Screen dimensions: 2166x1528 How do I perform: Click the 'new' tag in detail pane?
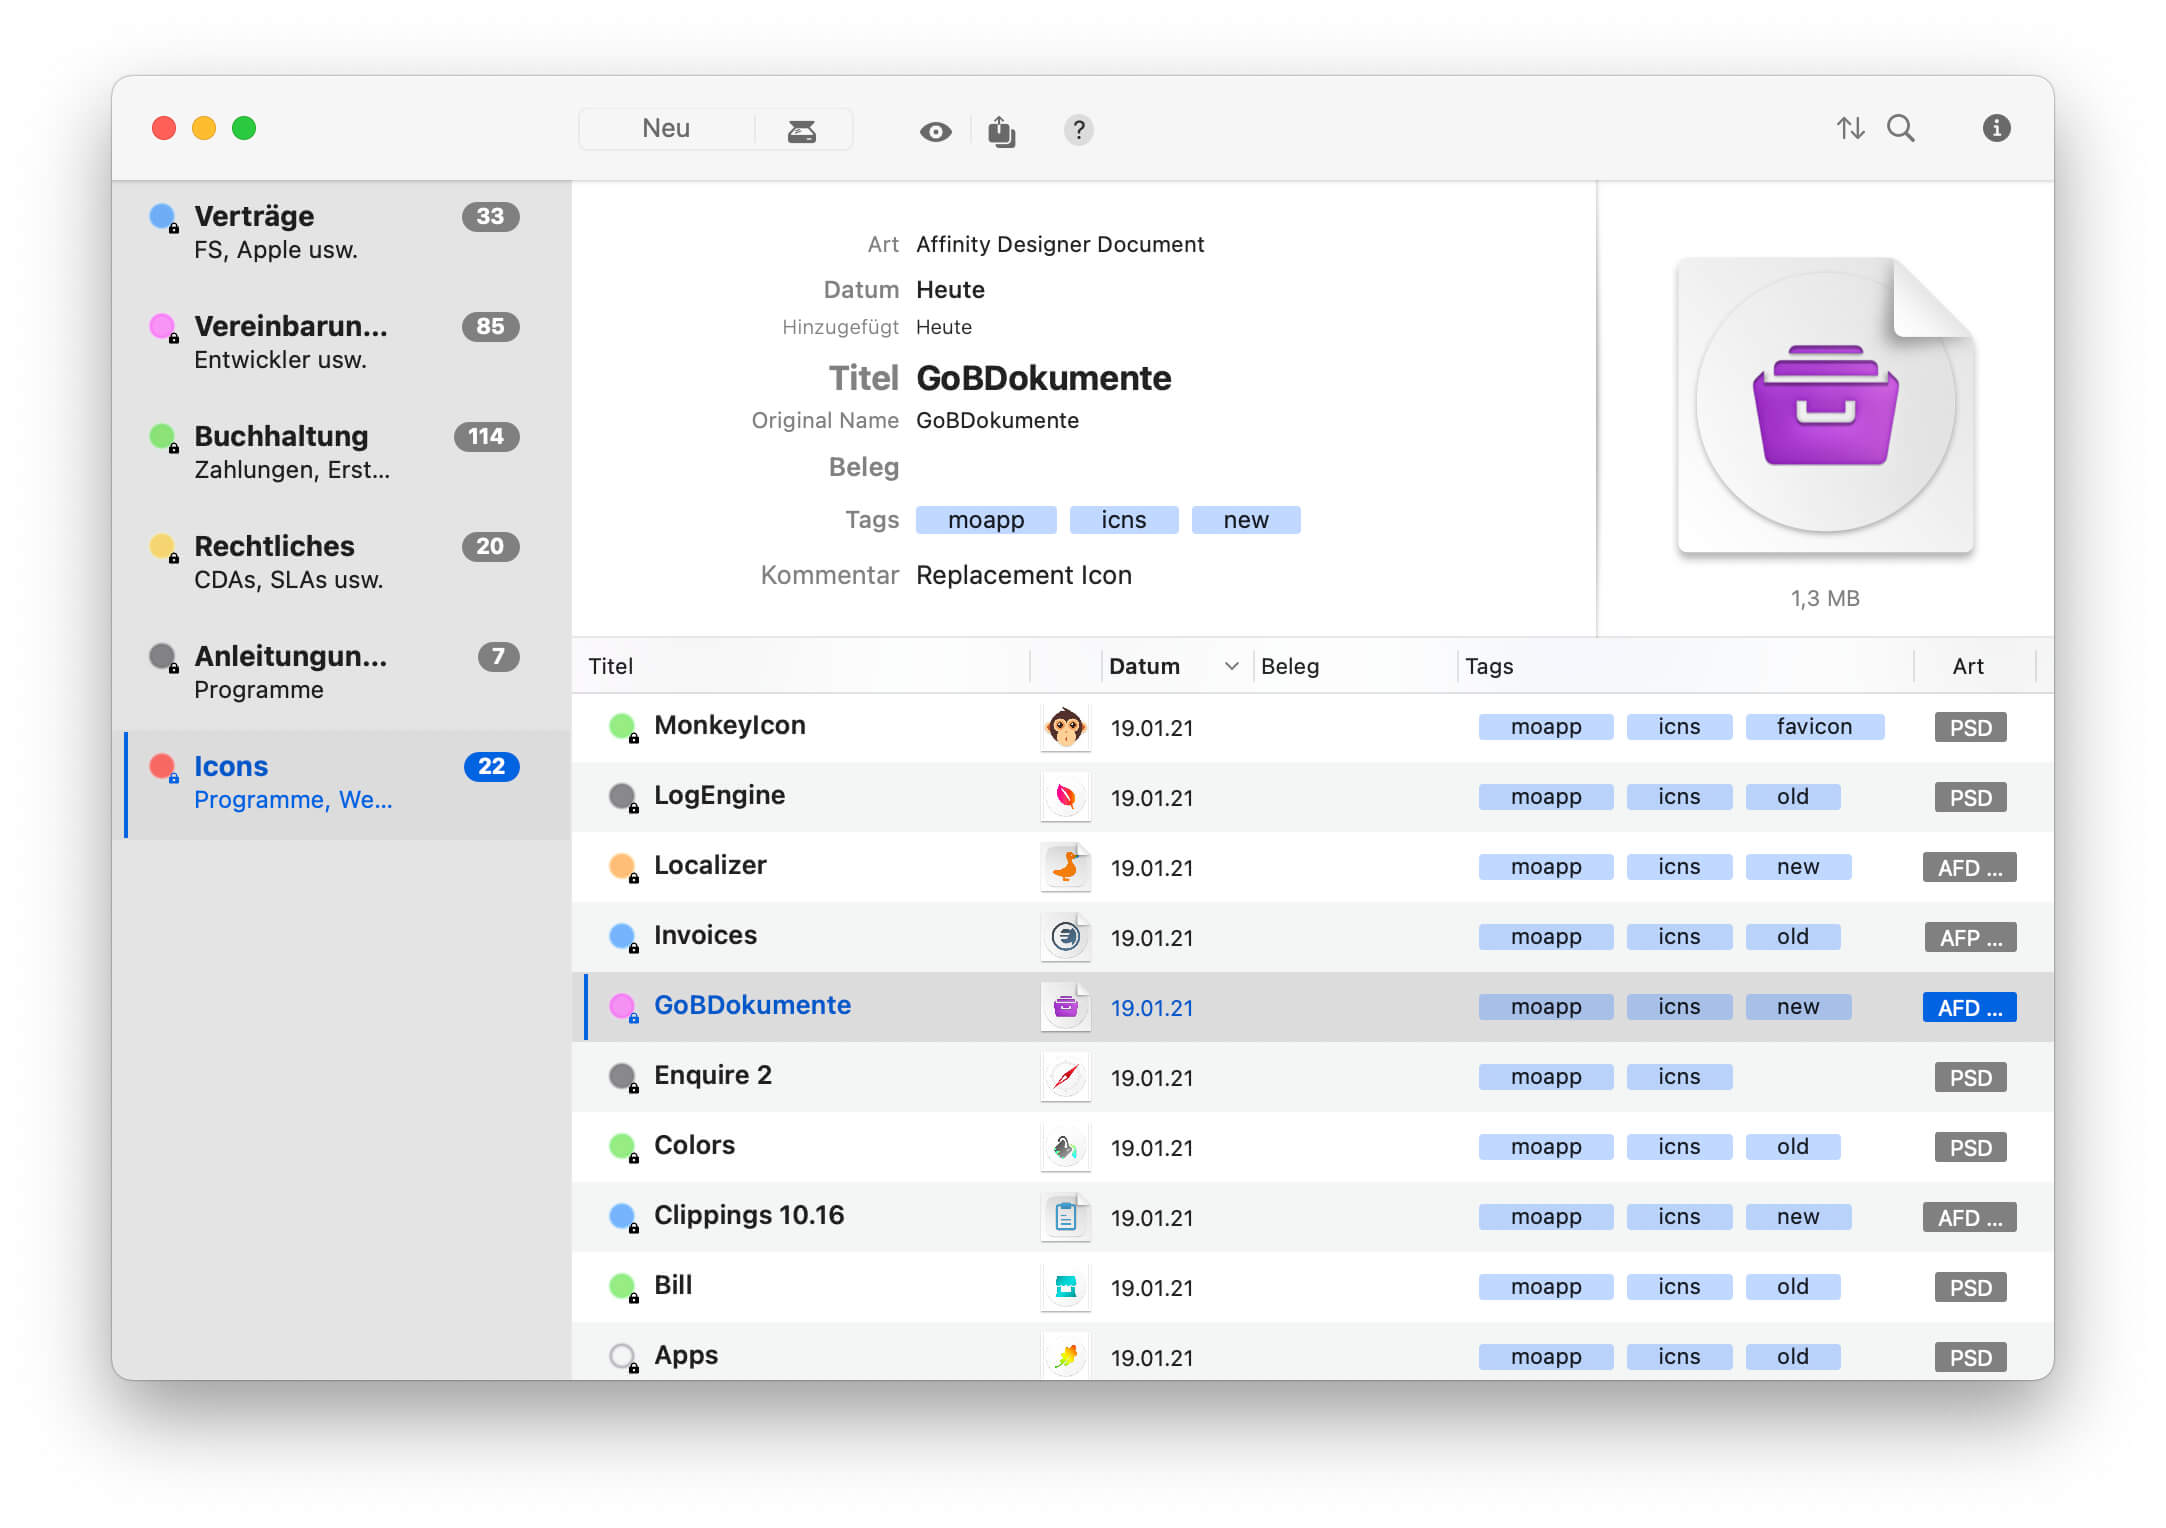(x=1245, y=520)
